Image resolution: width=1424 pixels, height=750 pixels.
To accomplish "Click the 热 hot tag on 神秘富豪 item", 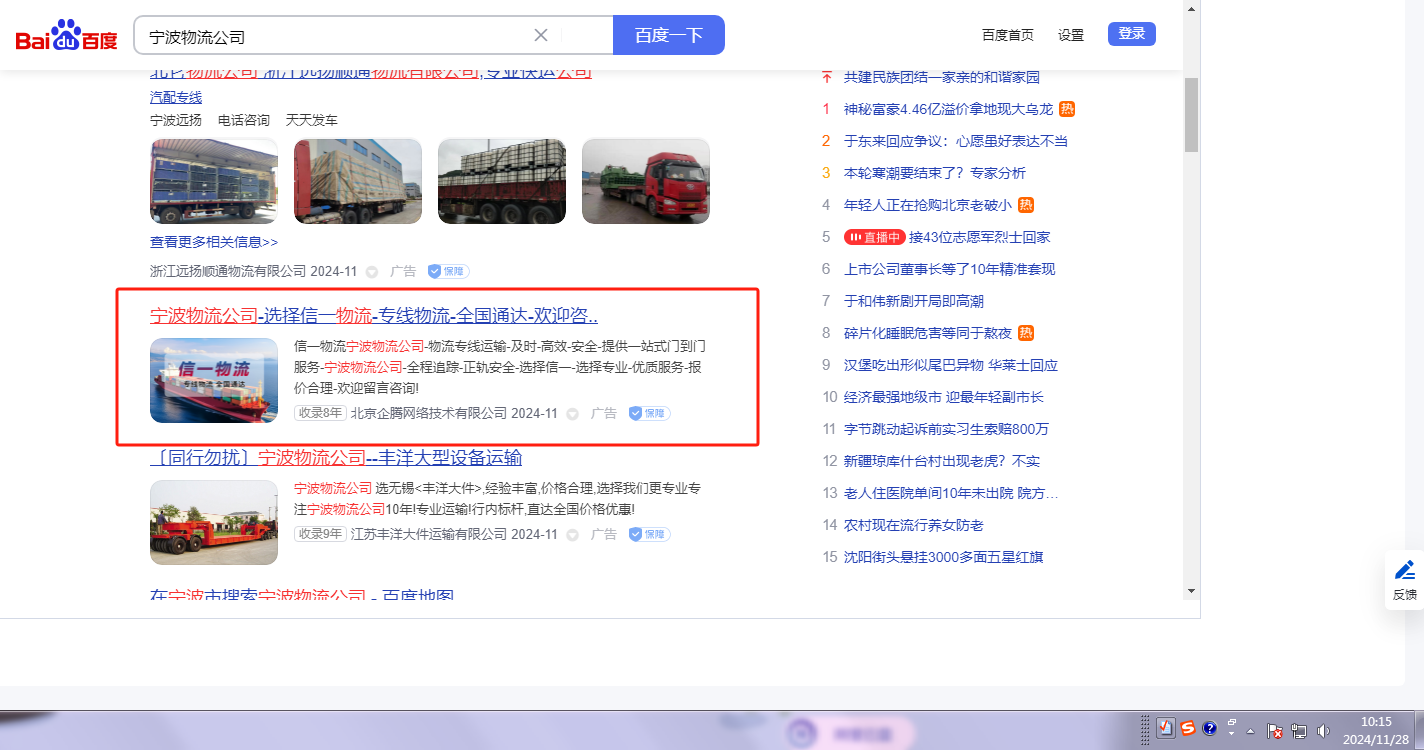I will pos(1067,109).
